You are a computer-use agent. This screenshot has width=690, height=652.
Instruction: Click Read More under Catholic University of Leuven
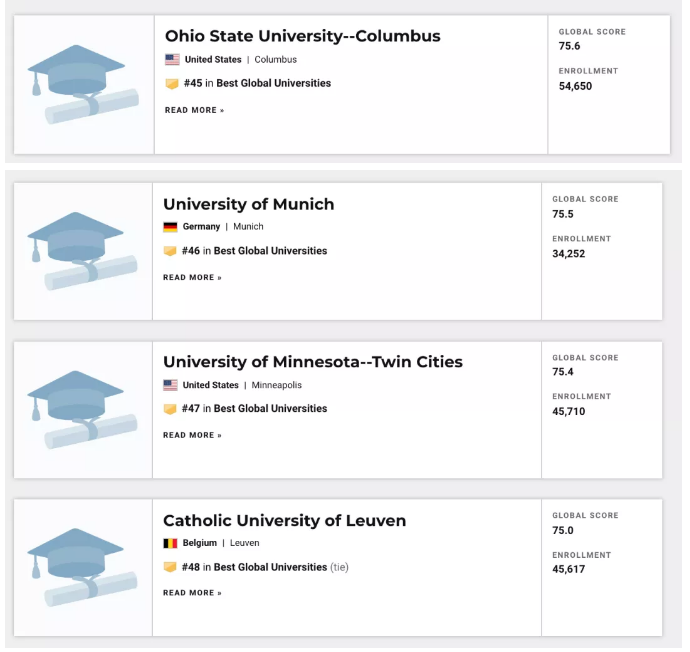[x=192, y=593]
